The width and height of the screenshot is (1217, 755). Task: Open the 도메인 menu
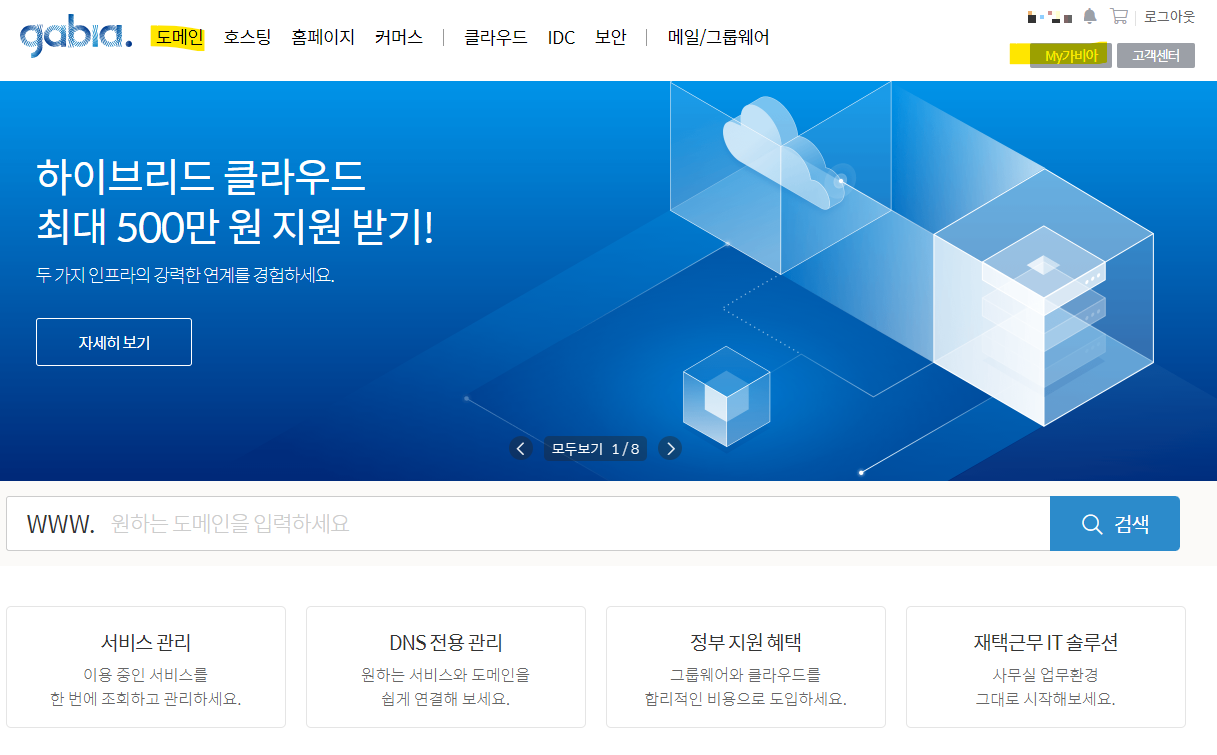click(178, 36)
